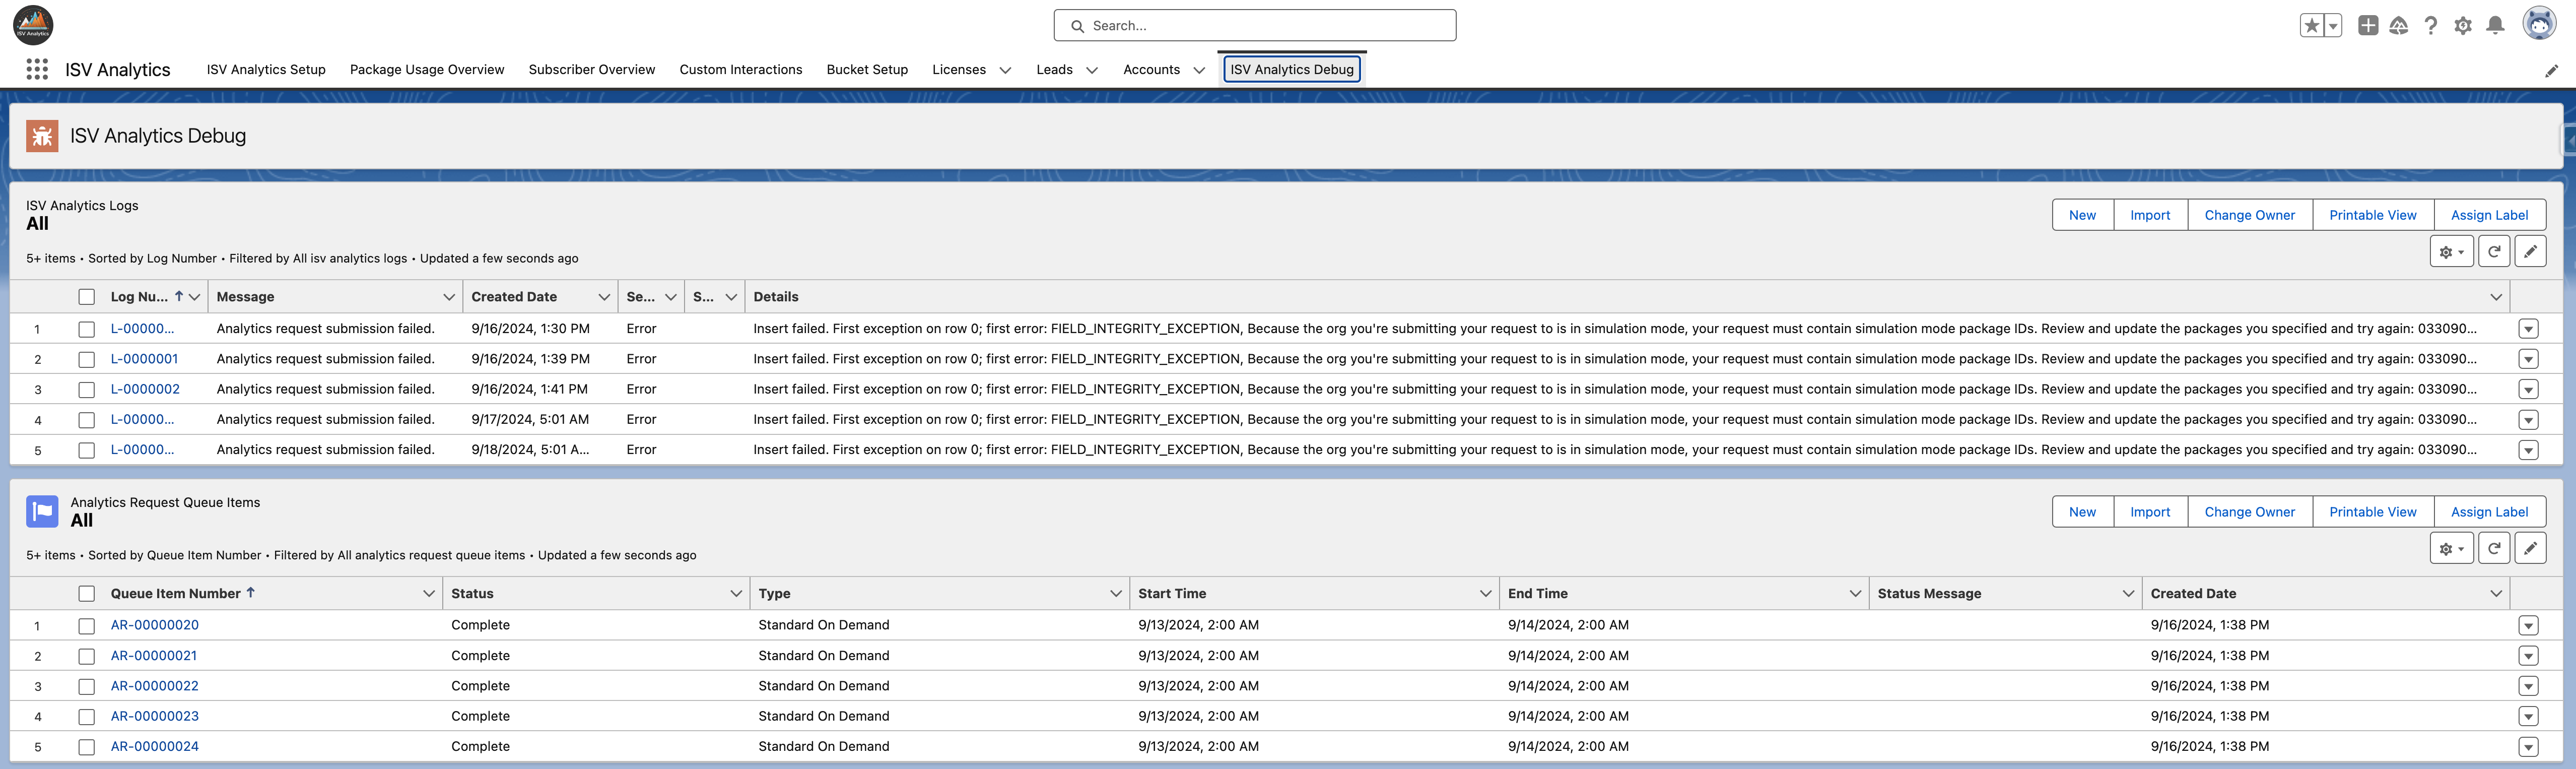Check the AR-00000023 row checkbox
Screen dimensions: 2576x769
[87, 717]
